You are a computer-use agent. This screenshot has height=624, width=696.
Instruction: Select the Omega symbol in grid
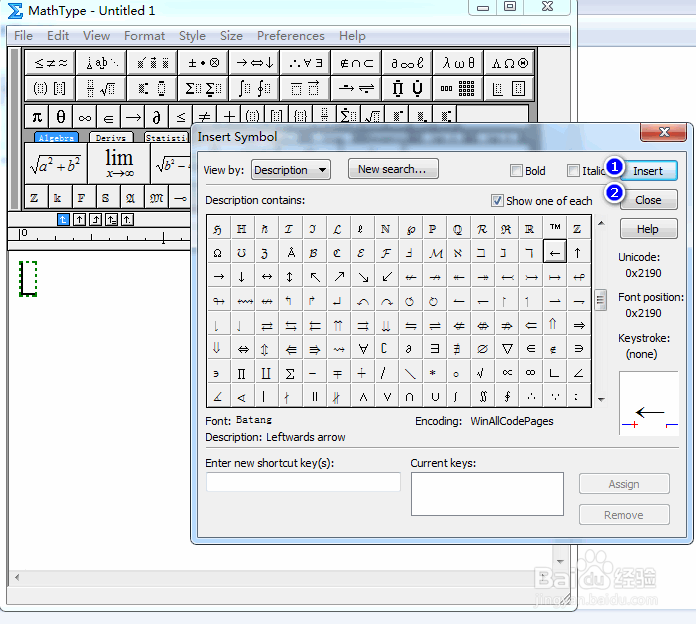pos(218,252)
